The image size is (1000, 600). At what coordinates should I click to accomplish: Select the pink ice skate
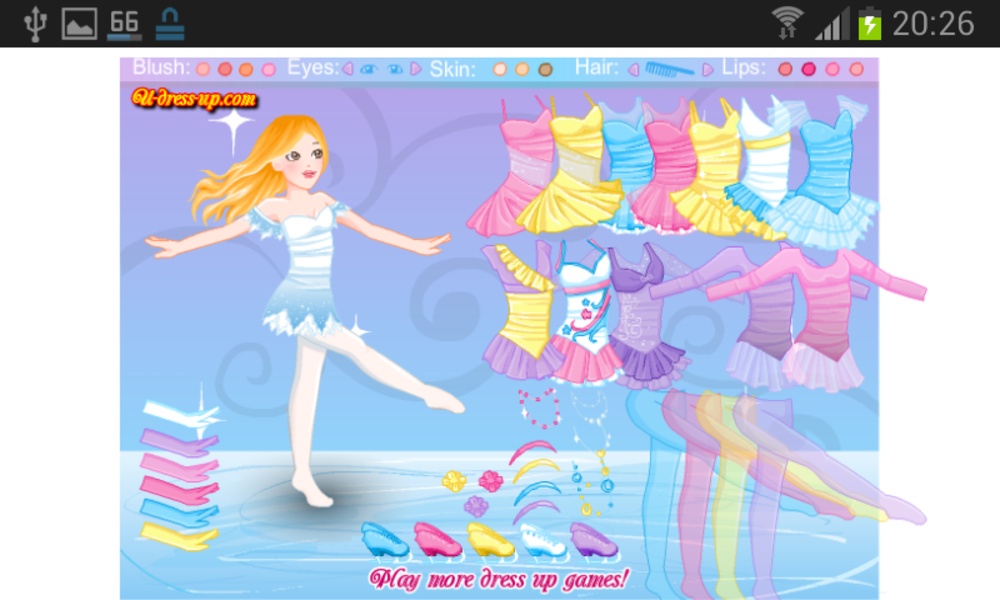(438, 540)
